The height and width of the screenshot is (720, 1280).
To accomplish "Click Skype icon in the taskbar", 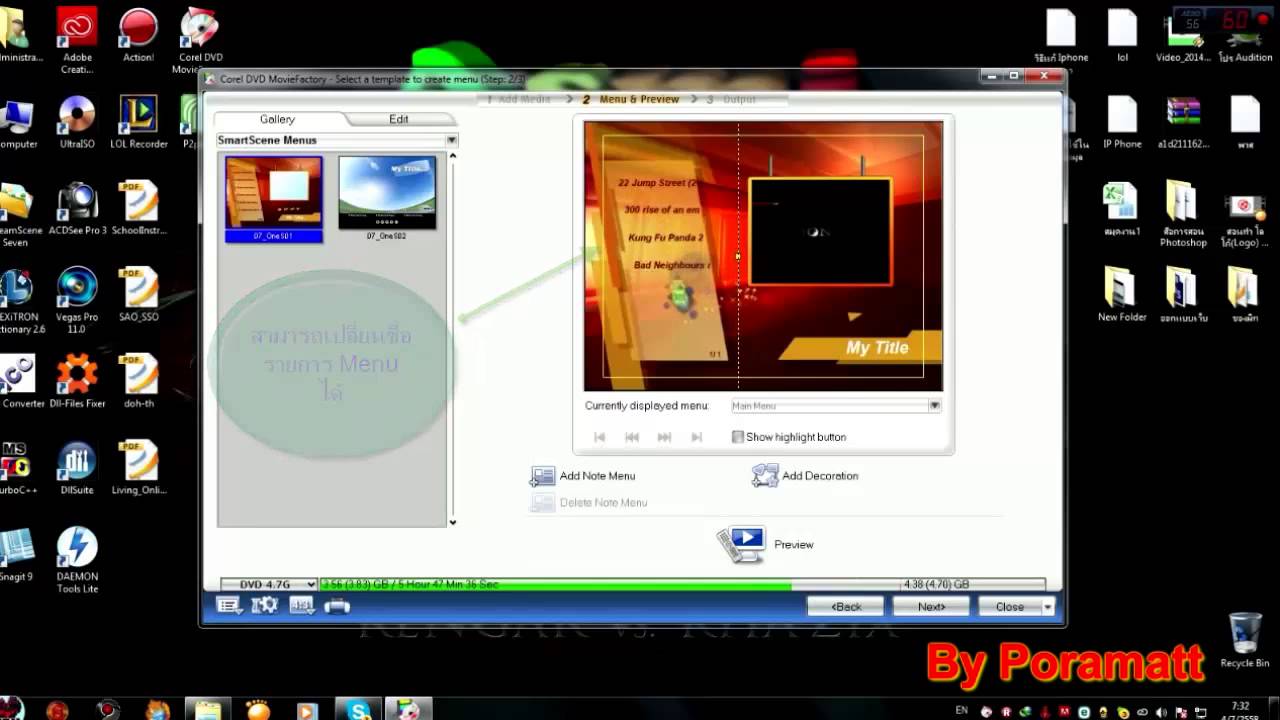I will click(x=360, y=710).
